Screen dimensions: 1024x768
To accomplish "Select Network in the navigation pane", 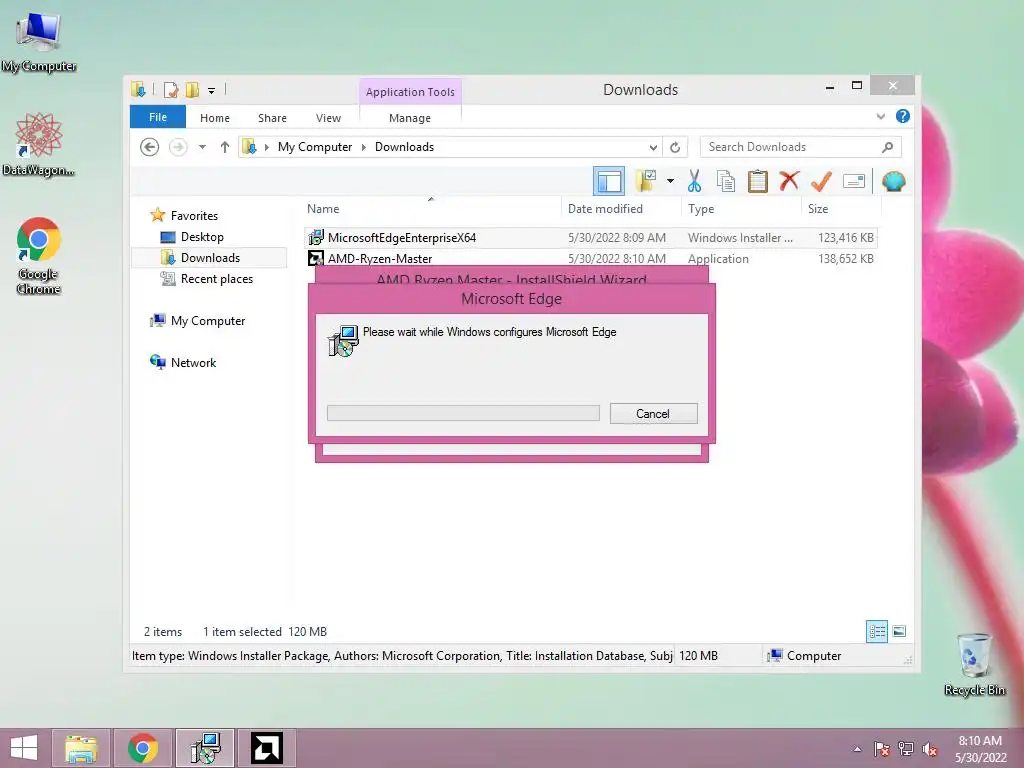I will [x=193, y=362].
